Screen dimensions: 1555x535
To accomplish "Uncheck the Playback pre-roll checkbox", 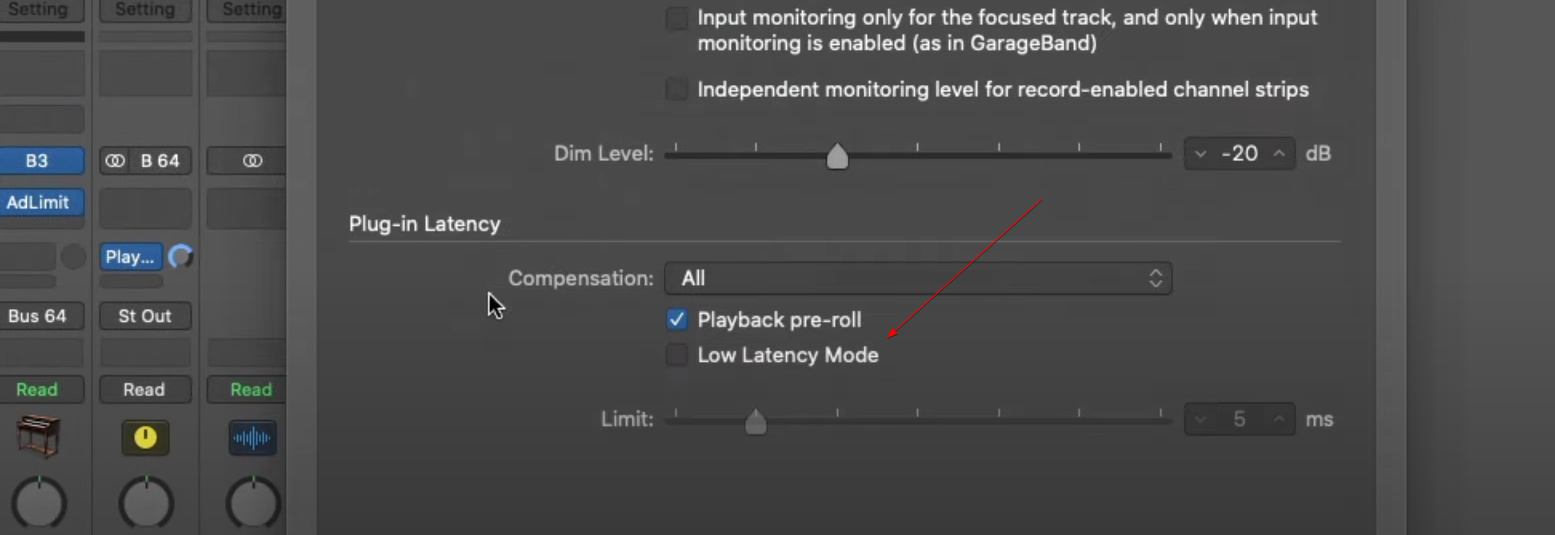I will click(x=677, y=320).
